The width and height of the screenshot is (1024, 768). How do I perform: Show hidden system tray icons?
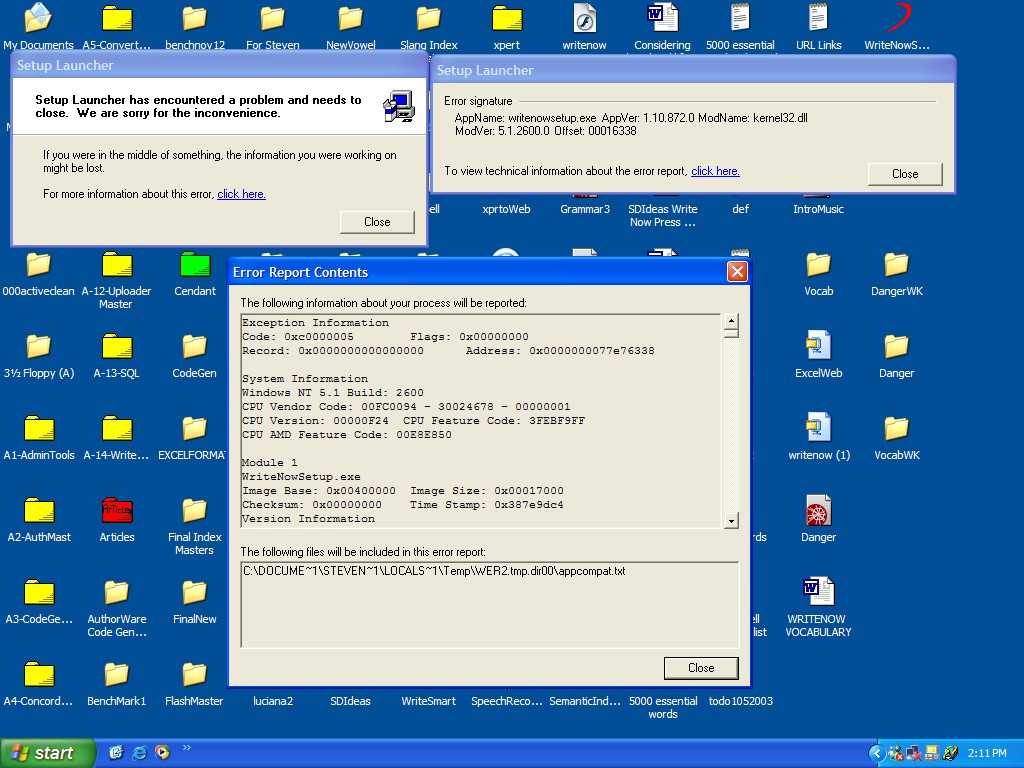pyautogui.click(x=876, y=753)
